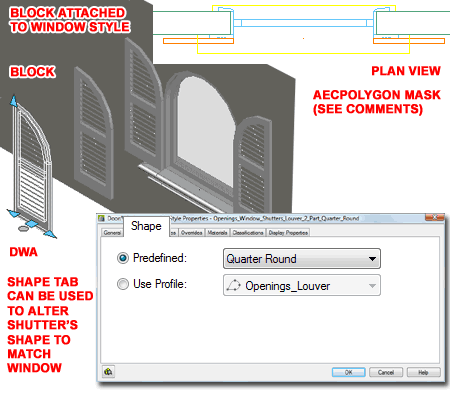Open the Classifications tab
The image size is (450, 396).
point(248,233)
